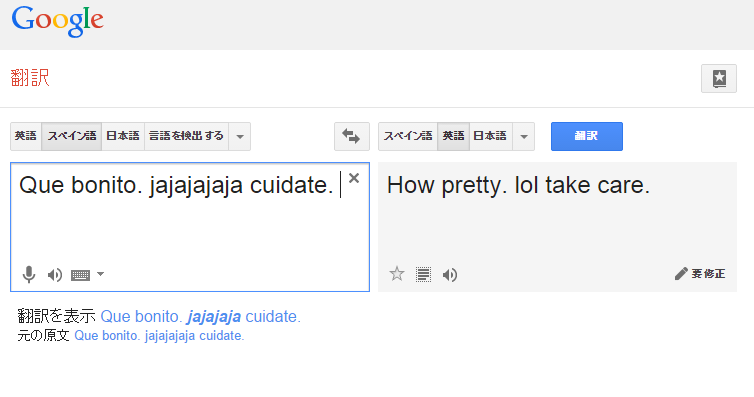Choose 日本語 as target language
Viewport: 754px width, 397px height.
point(490,136)
